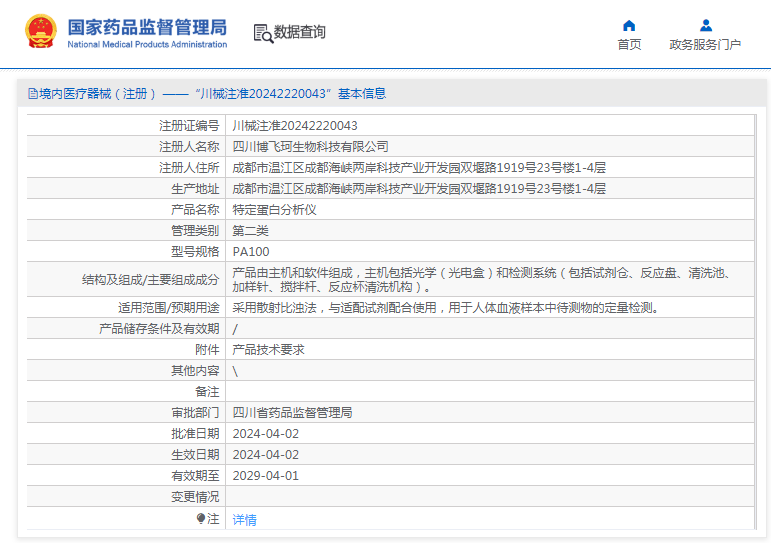Open the 详情 link

tap(244, 519)
